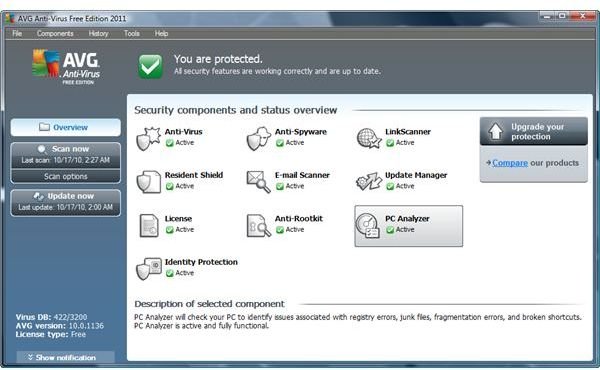
Task: Click E-mail Scanner green Active status check
Action: tap(280, 186)
